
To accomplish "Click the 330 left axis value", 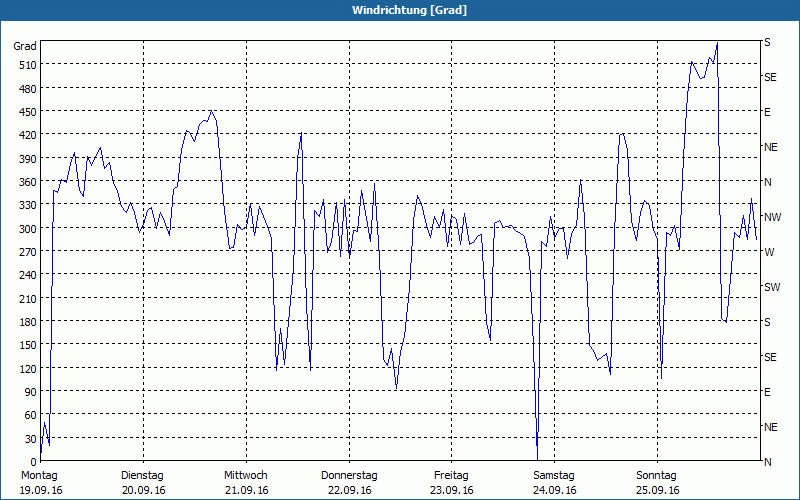I will 28,205.
